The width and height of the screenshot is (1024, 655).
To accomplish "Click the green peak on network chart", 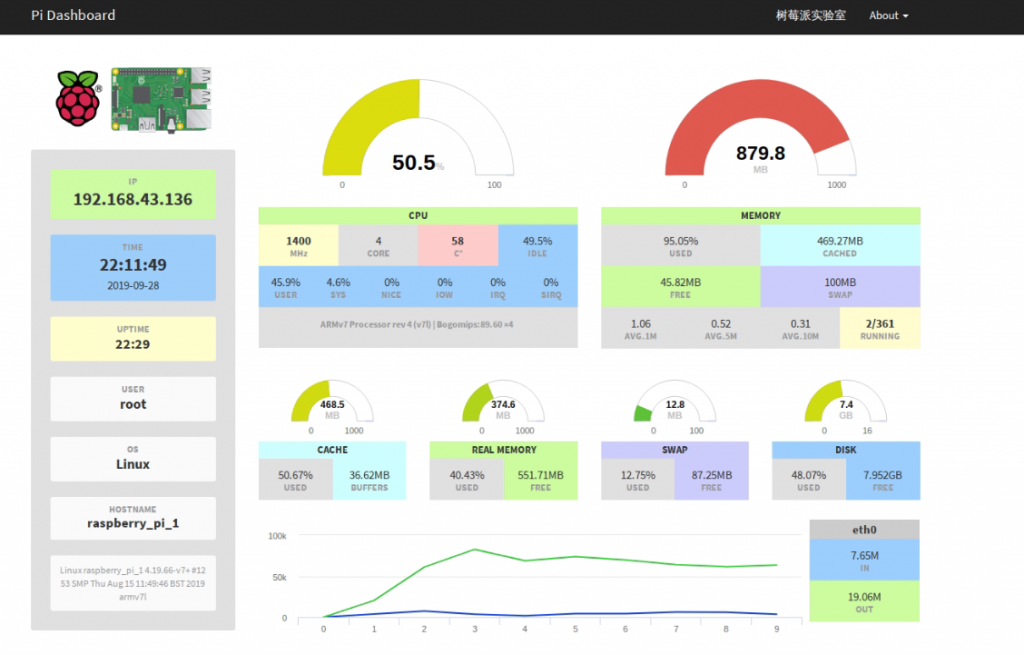I will tap(475, 550).
